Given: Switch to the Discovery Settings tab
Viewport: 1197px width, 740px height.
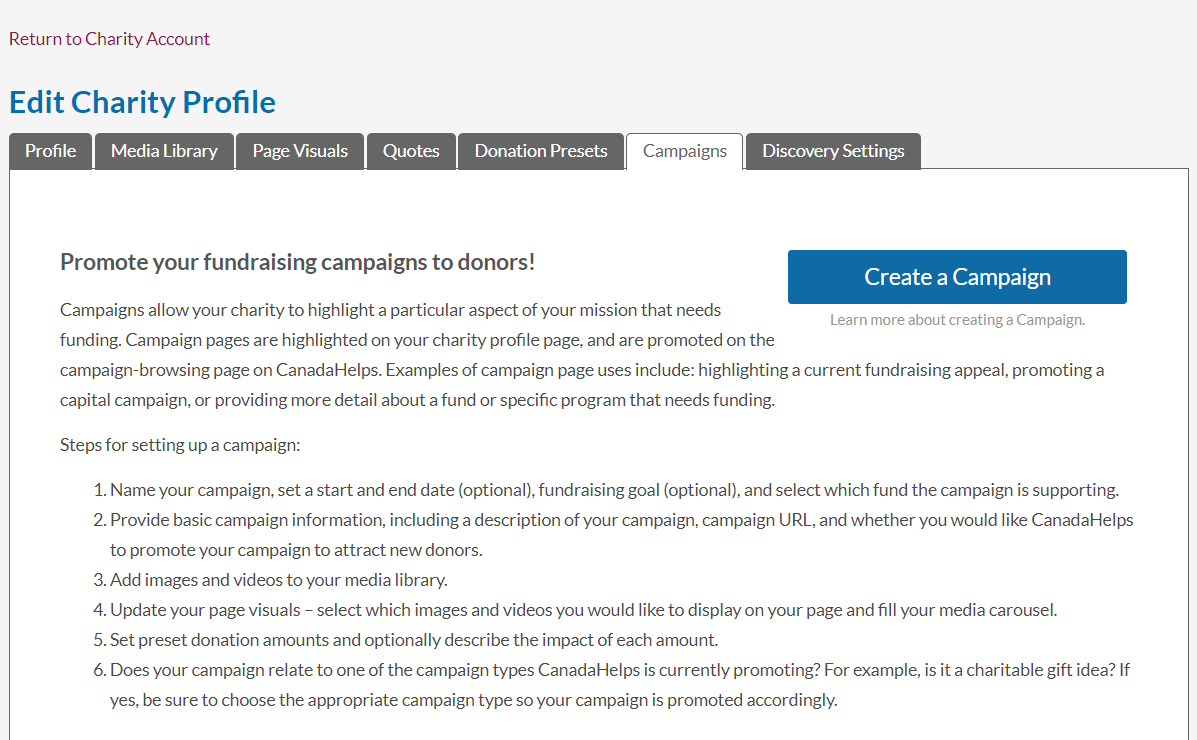Looking at the screenshot, I should [x=833, y=151].
